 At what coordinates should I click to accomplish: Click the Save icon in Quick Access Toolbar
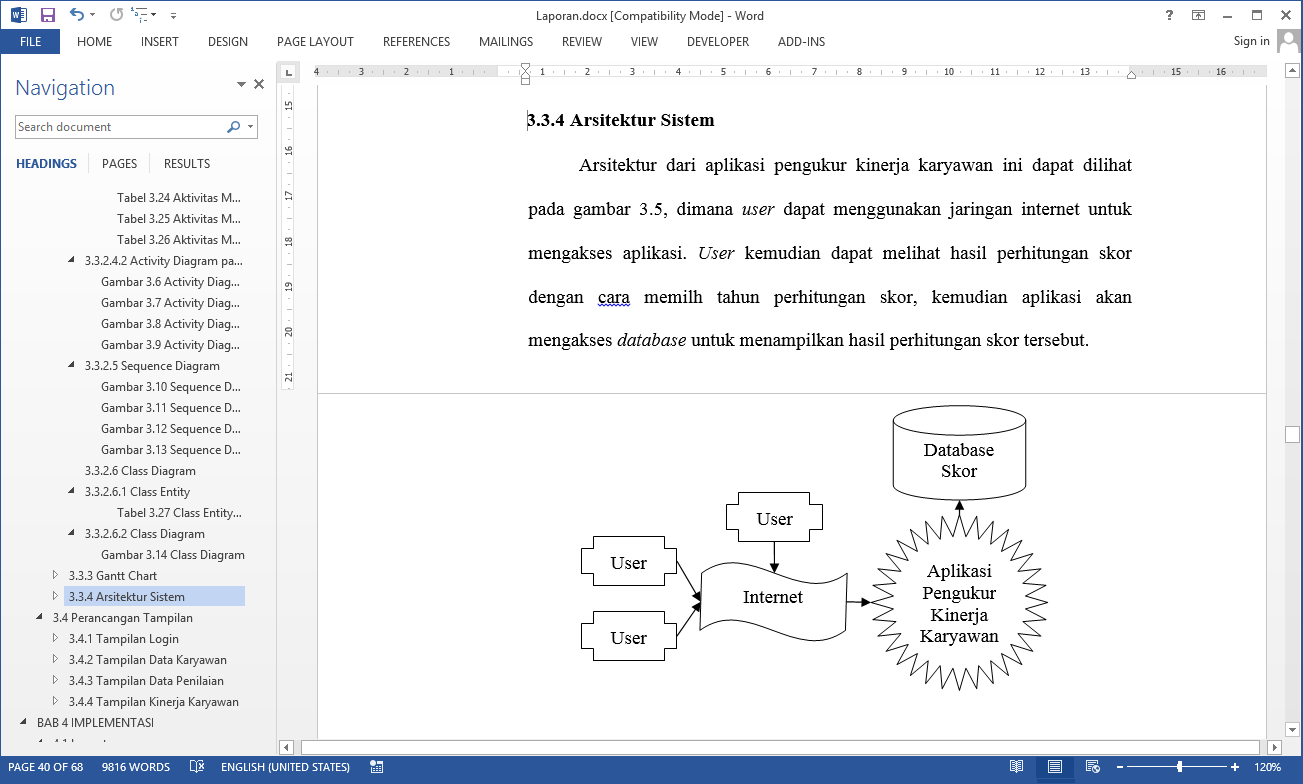click(48, 15)
